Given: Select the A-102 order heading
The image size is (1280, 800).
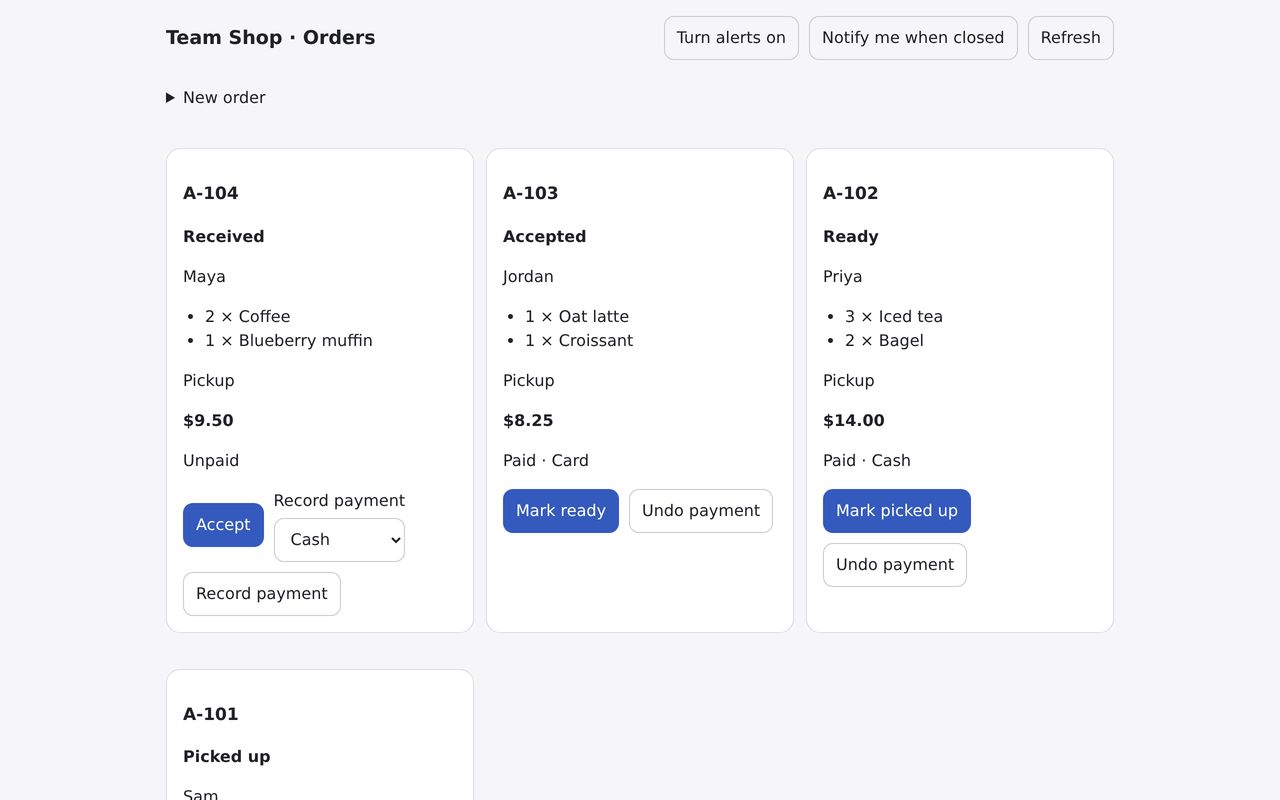Looking at the screenshot, I should click(851, 193).
